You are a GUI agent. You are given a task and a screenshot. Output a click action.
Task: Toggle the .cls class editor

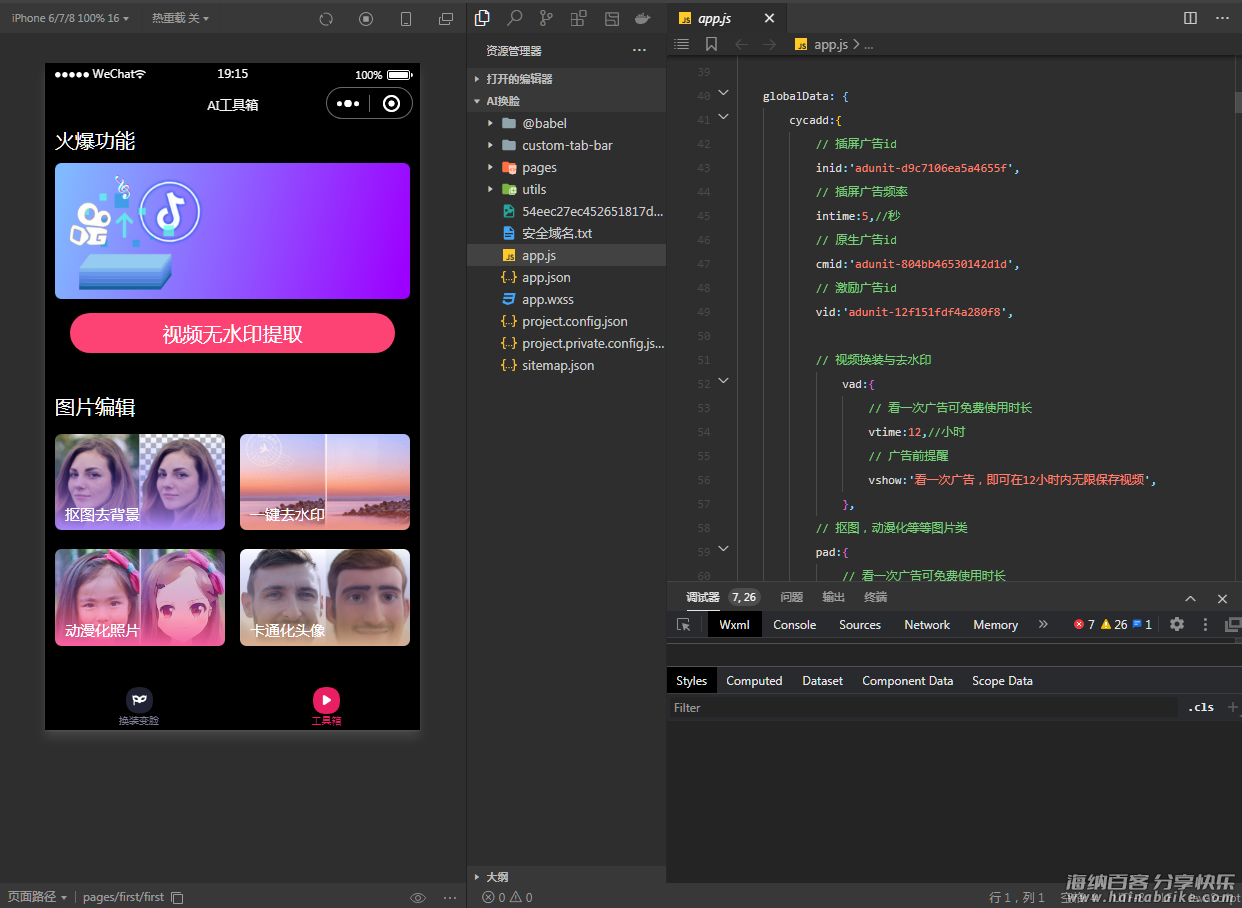coord(1201,707)
